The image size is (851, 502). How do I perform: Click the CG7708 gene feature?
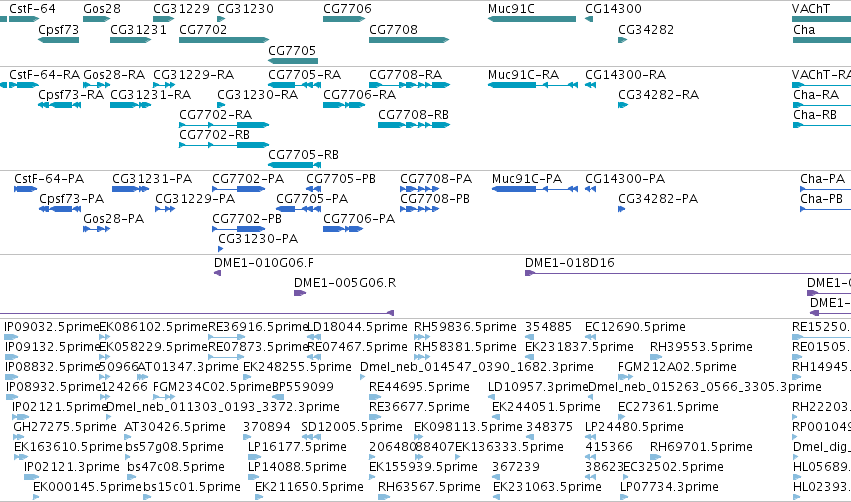click(409, 40)
